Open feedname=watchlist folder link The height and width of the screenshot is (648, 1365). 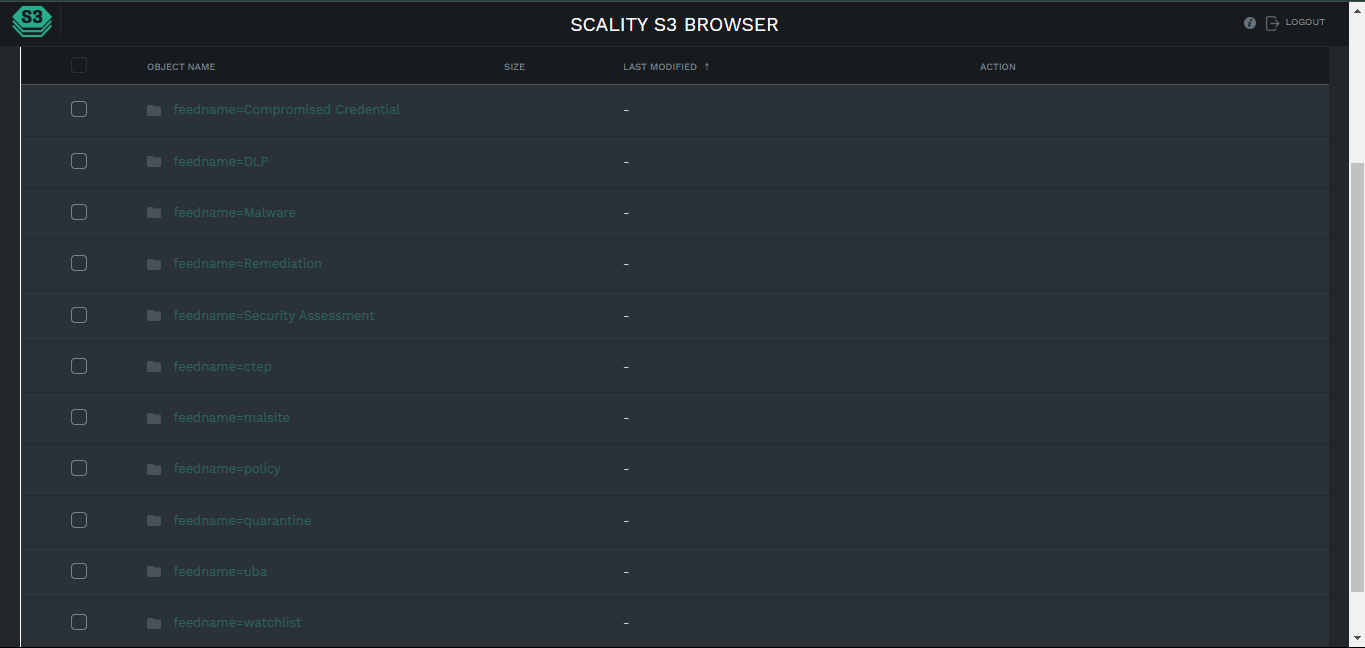point(237,623)
